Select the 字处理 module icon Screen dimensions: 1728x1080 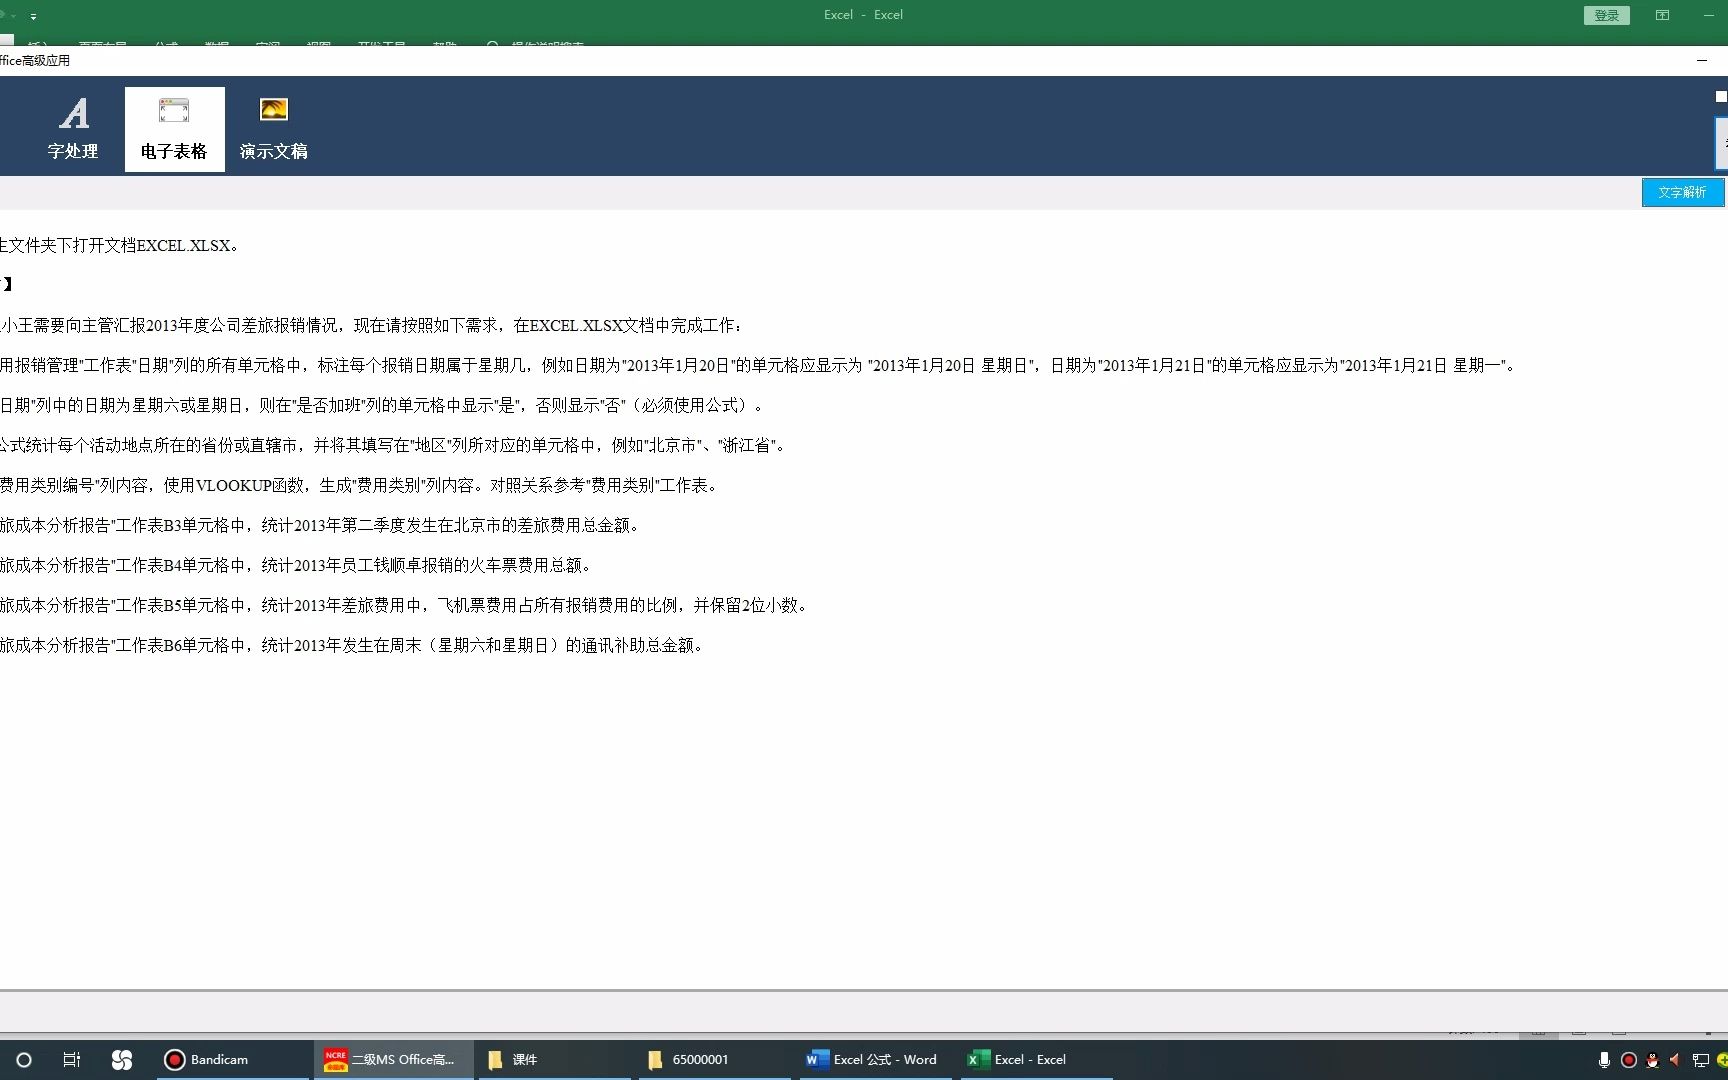click(73, 128)
